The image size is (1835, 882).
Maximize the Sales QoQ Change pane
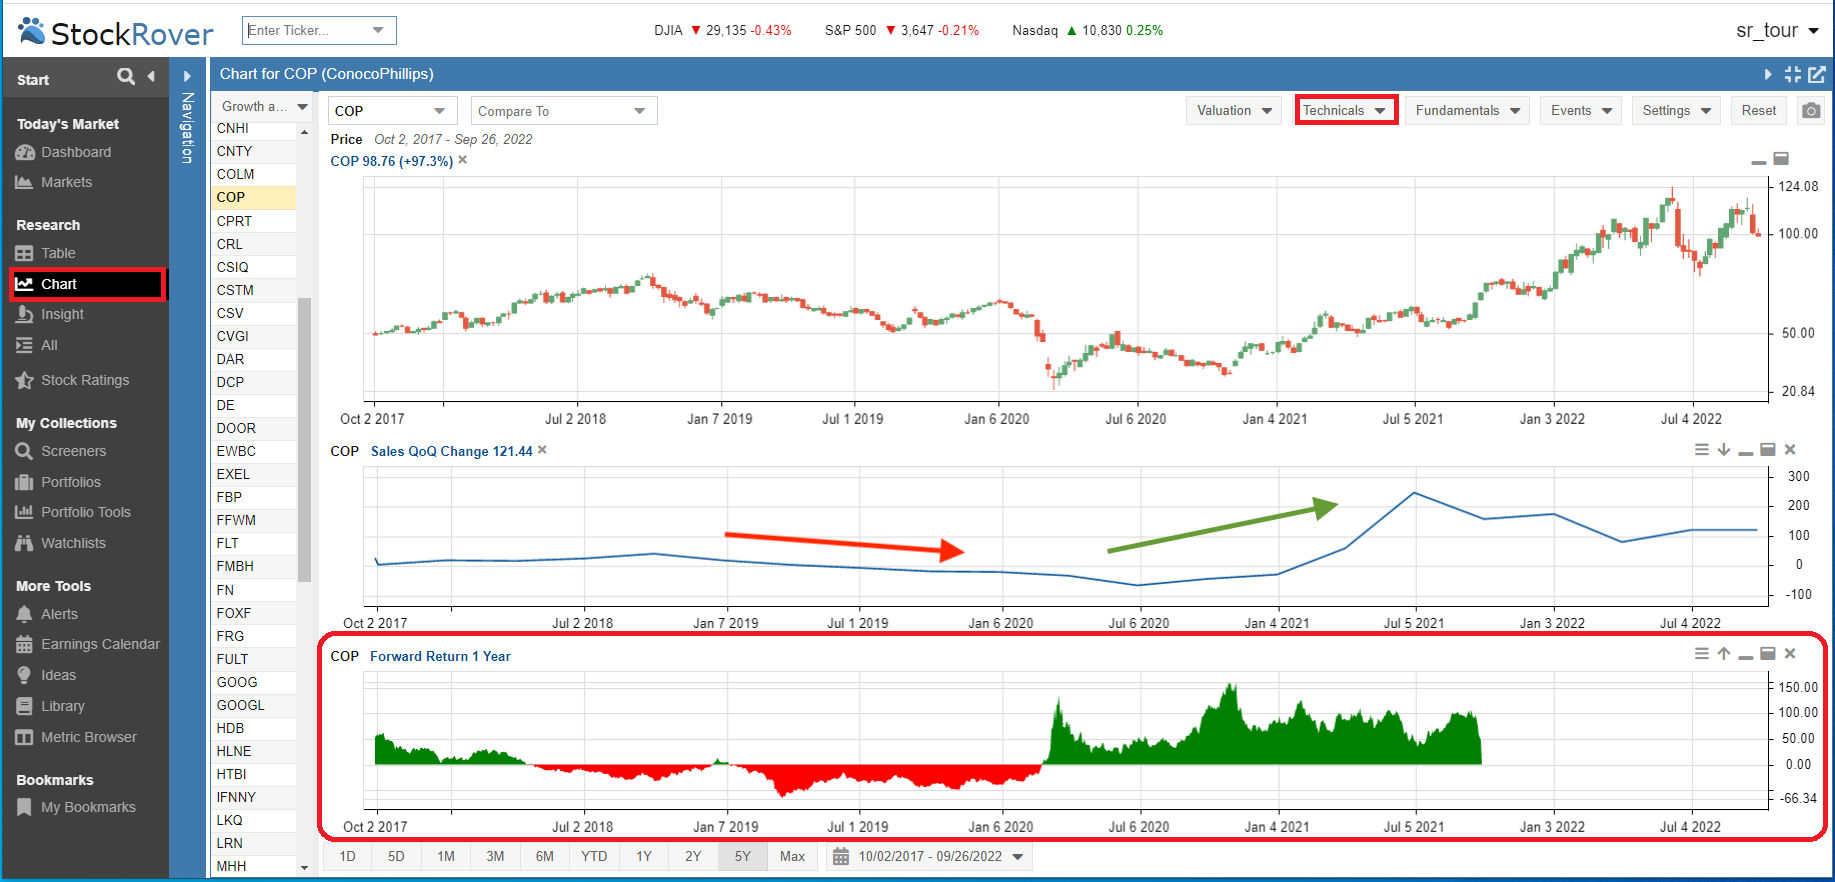click(x=1768, y=450)
